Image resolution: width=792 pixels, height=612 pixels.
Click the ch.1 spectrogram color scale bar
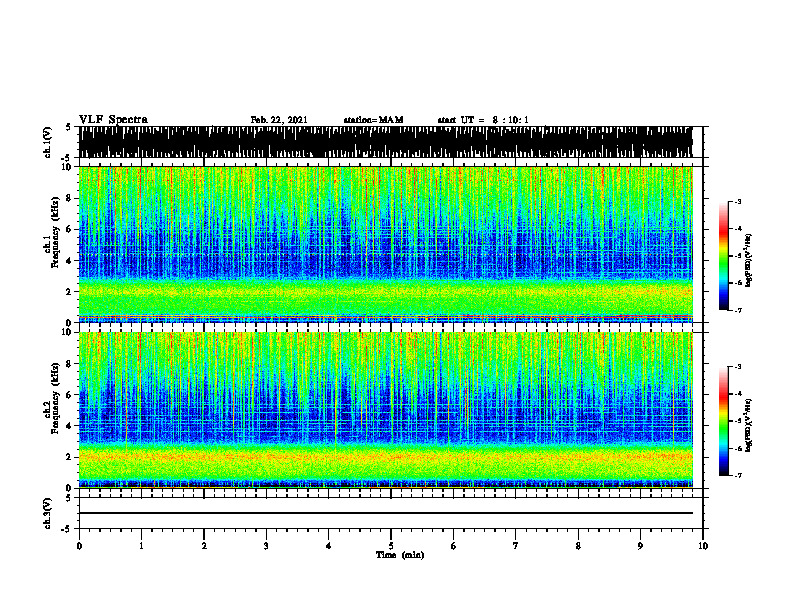(723, 256)
